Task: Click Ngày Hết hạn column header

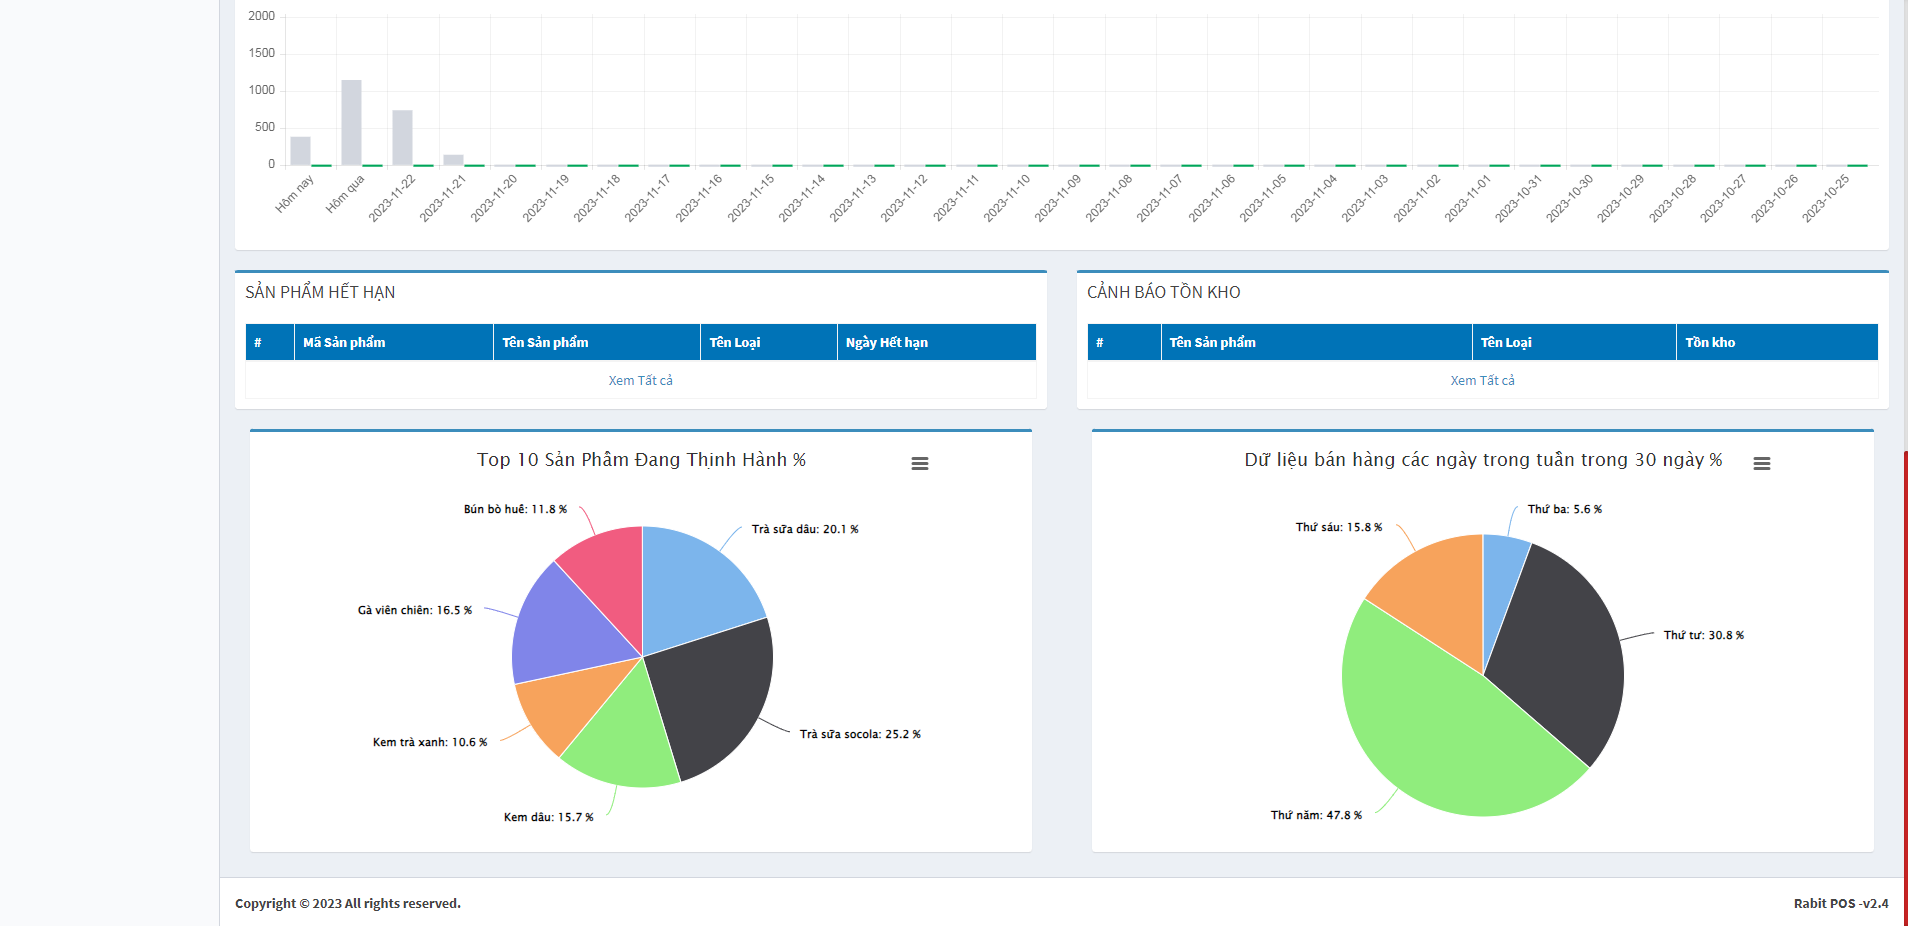Action: [x=936, y=342]
